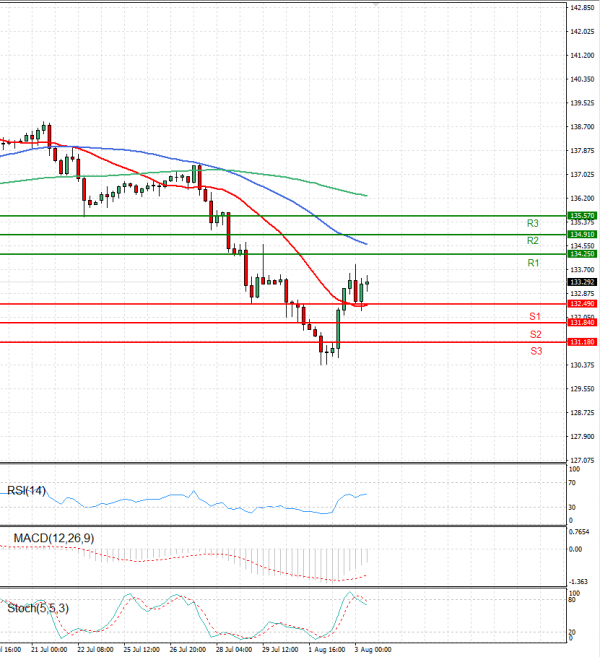Select the 135.570 price level tag
600x657 pixels.
(x=582, y=216)
